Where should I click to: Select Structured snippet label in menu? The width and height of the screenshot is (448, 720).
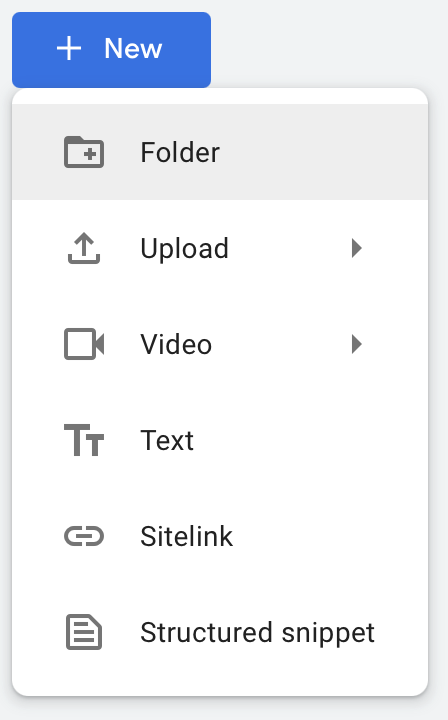click(258, 633)
